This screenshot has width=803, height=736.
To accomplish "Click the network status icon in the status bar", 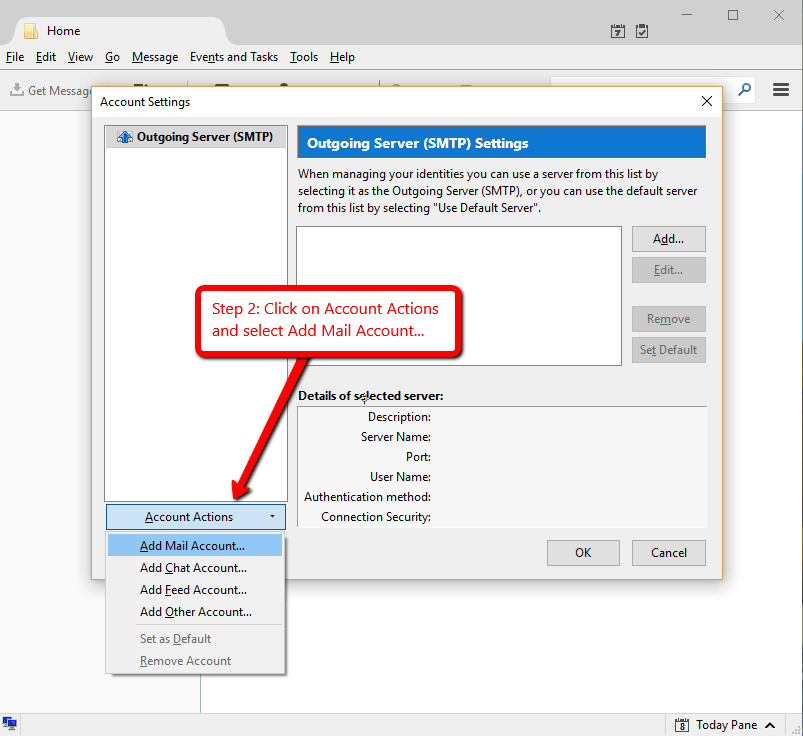I will (x=10, y=724).
